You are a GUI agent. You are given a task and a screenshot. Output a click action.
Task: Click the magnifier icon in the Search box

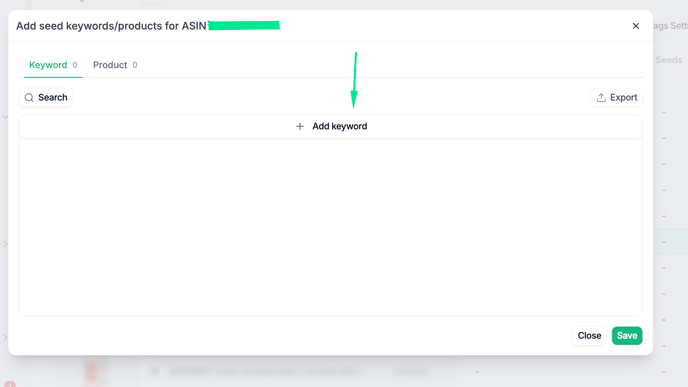(29, 97)
